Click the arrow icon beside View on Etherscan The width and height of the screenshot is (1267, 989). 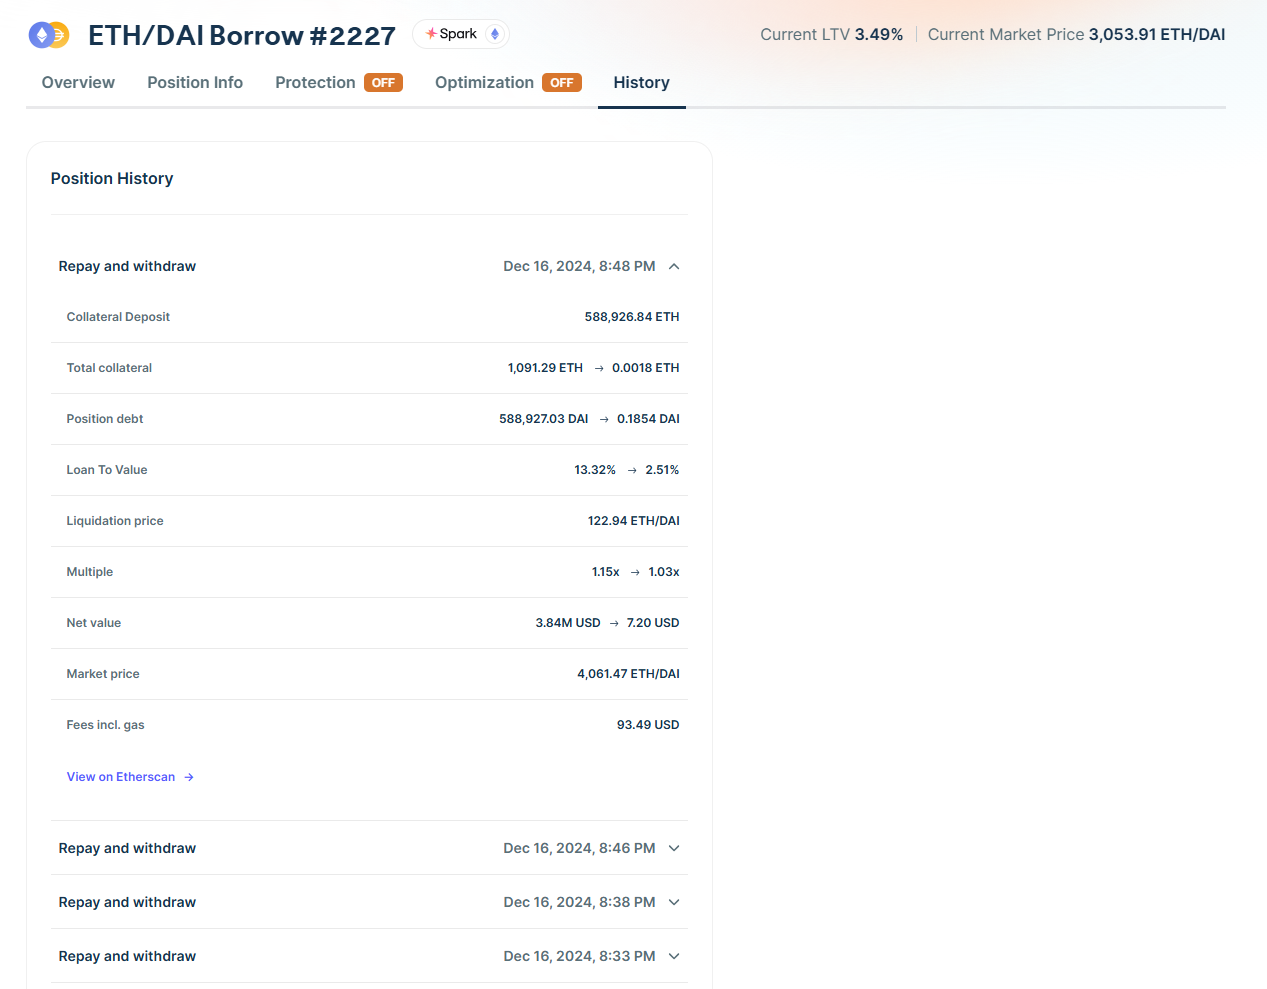pos(189,777)
